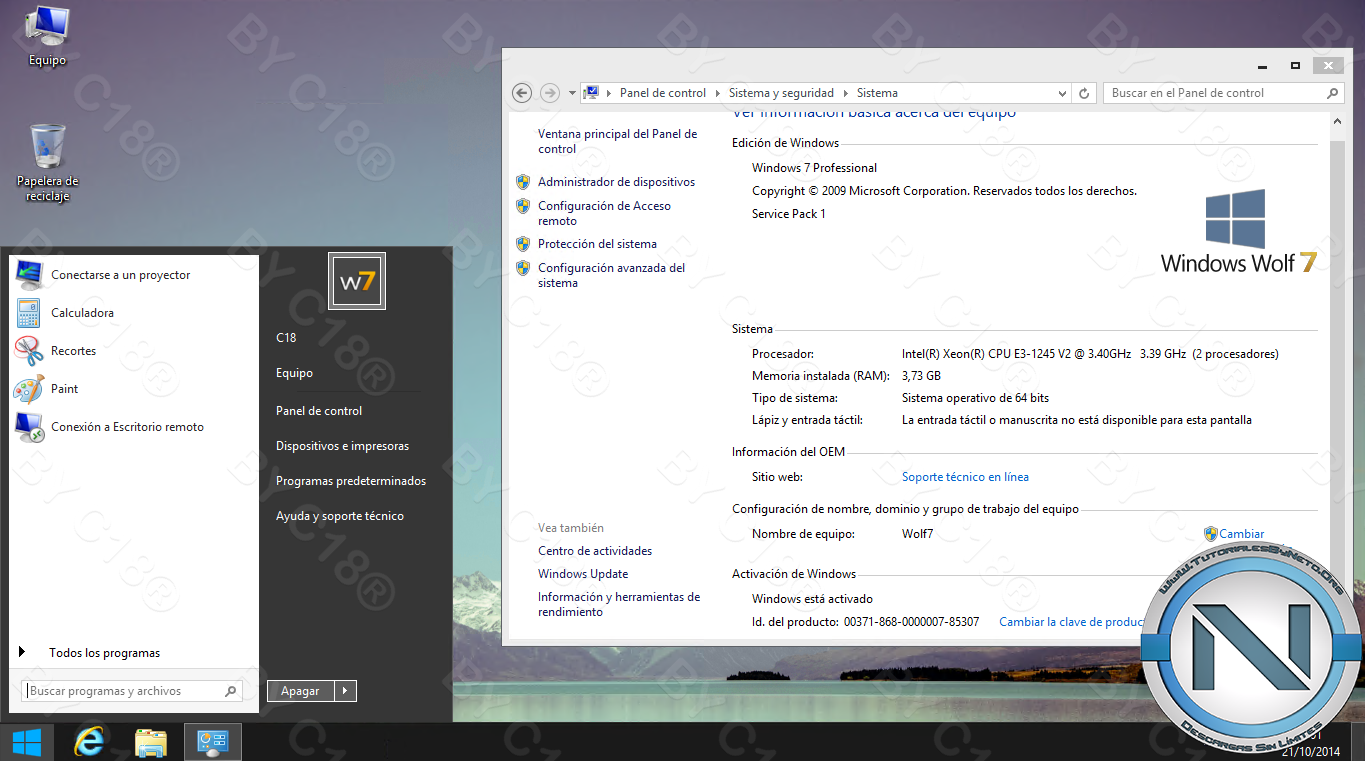The image size is (1365, 761).
Task: Open Soporte técnico en línea link
Action: tap(965, 477)
